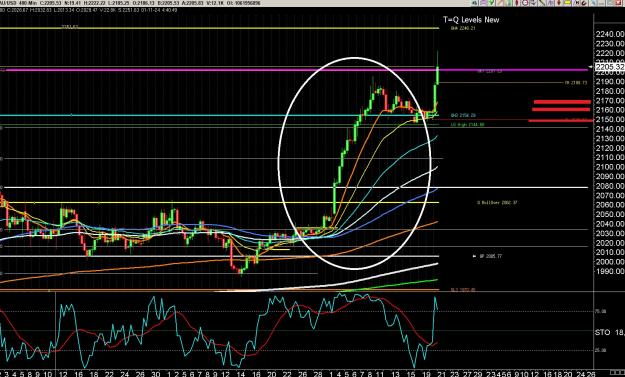Click the date axis label 28
This screenshot has height=377, width=625.
tap(318, 374)
